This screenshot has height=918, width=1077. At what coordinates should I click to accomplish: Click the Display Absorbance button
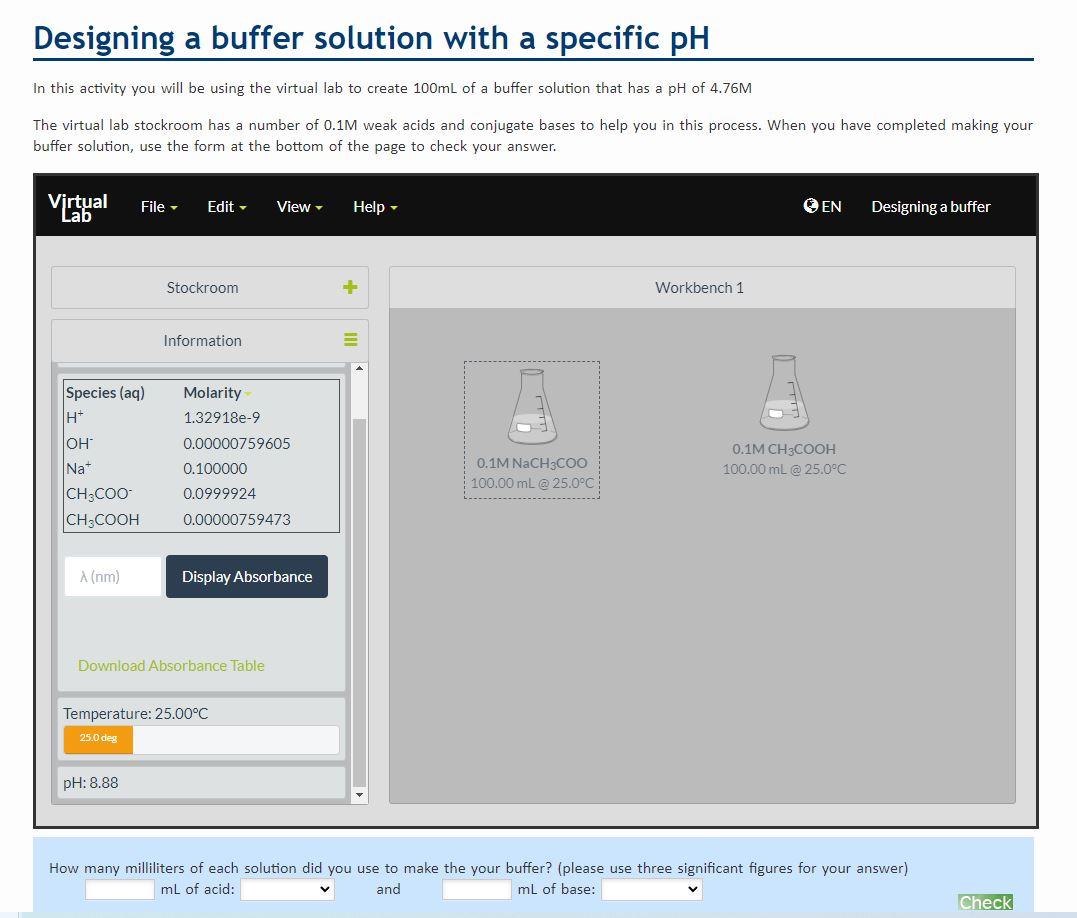point(246,576)
